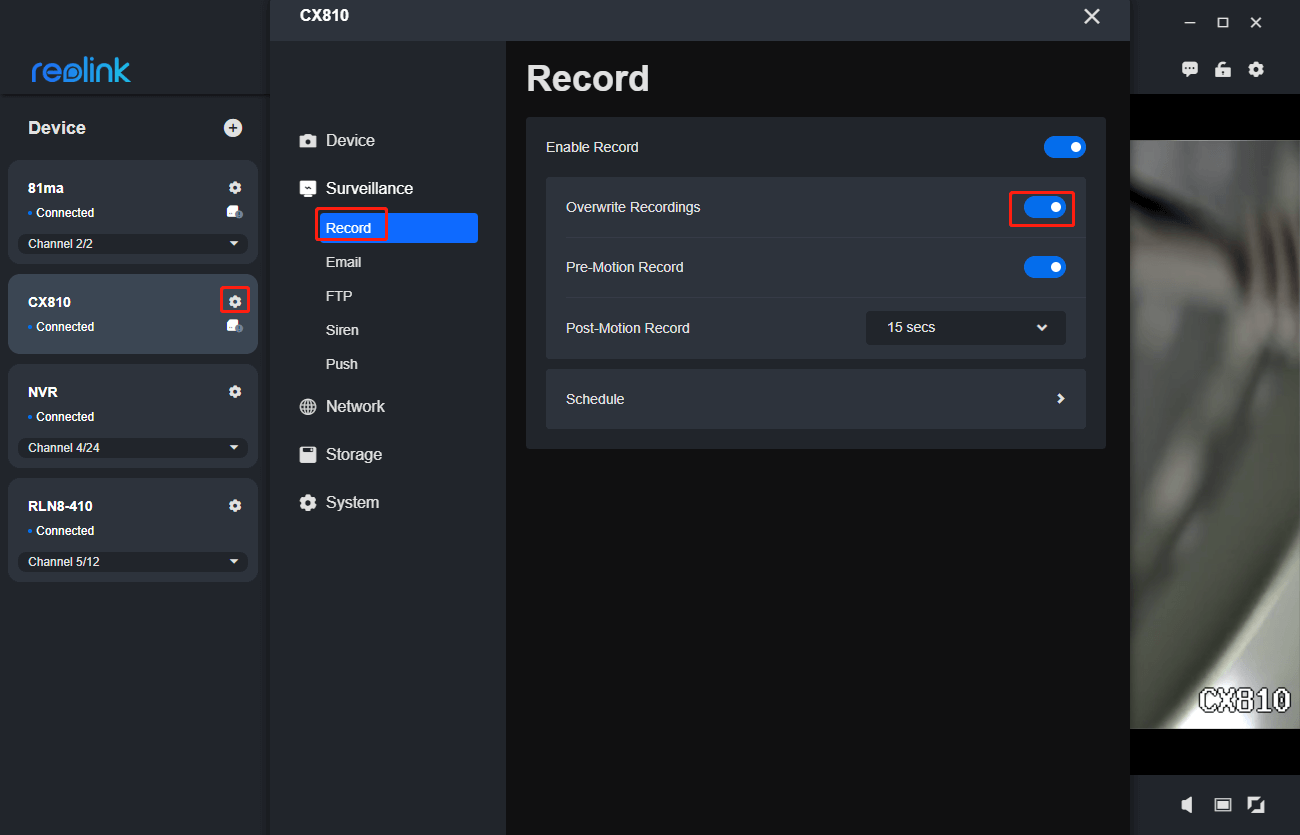Image resolution: width=1300 pixels, height=835 pixels.
Task: Open settings gear for CX810 device
Action: point(235,301)
